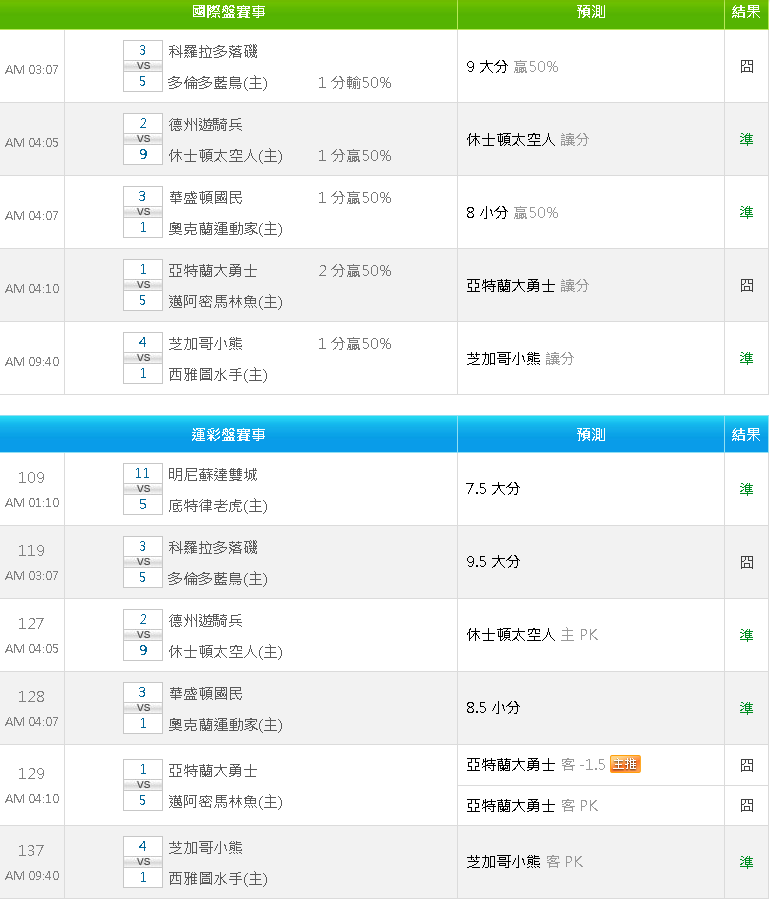Click the 9 大分 贏50% prediction
Image resolution: width=770 pixels, height=900 pixels.
click(512, 67)
